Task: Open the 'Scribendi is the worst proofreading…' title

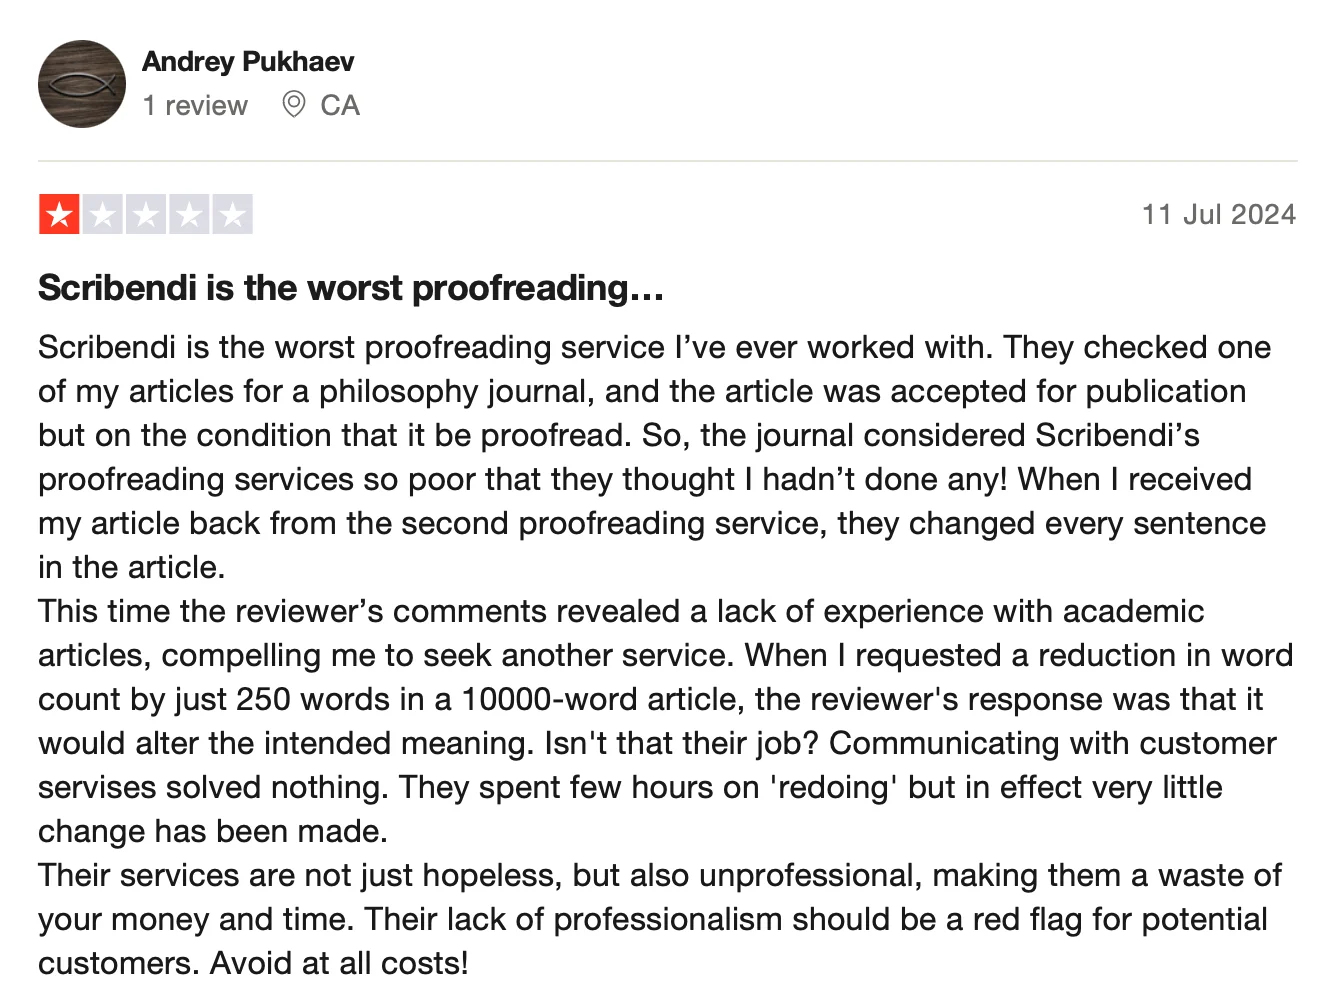Action: click(x=351, y=288)
